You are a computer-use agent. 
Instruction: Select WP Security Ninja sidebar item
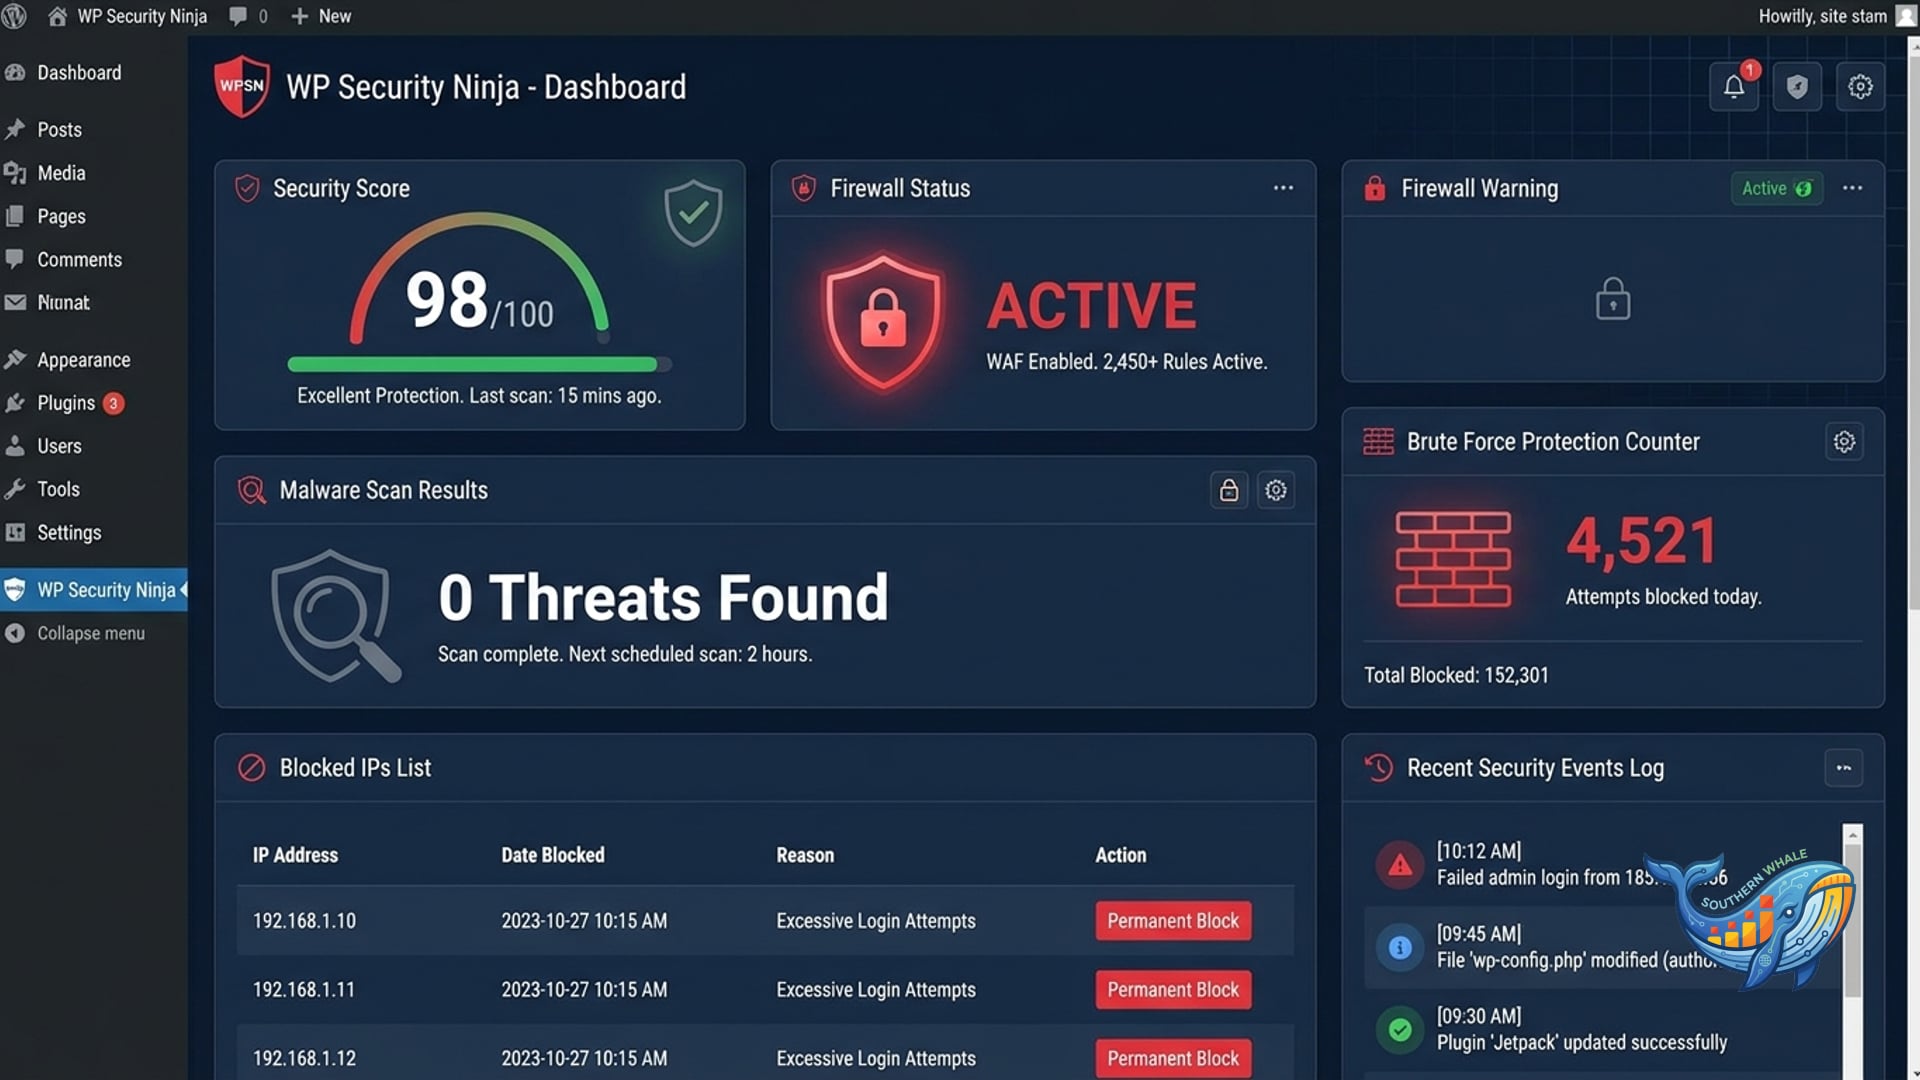(94, 590)
